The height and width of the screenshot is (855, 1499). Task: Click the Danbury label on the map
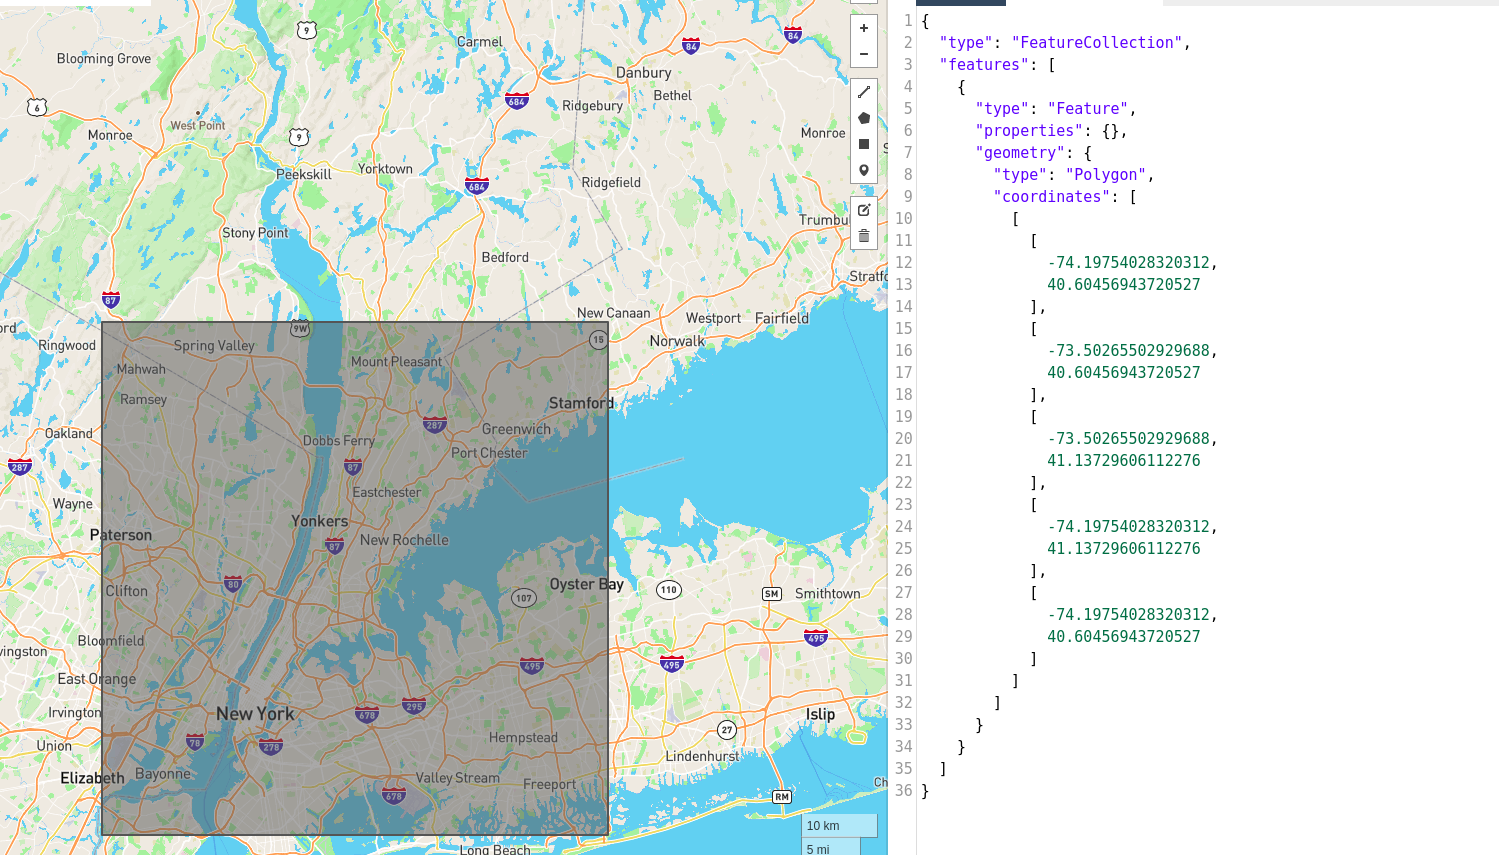(x=644, y=73)
